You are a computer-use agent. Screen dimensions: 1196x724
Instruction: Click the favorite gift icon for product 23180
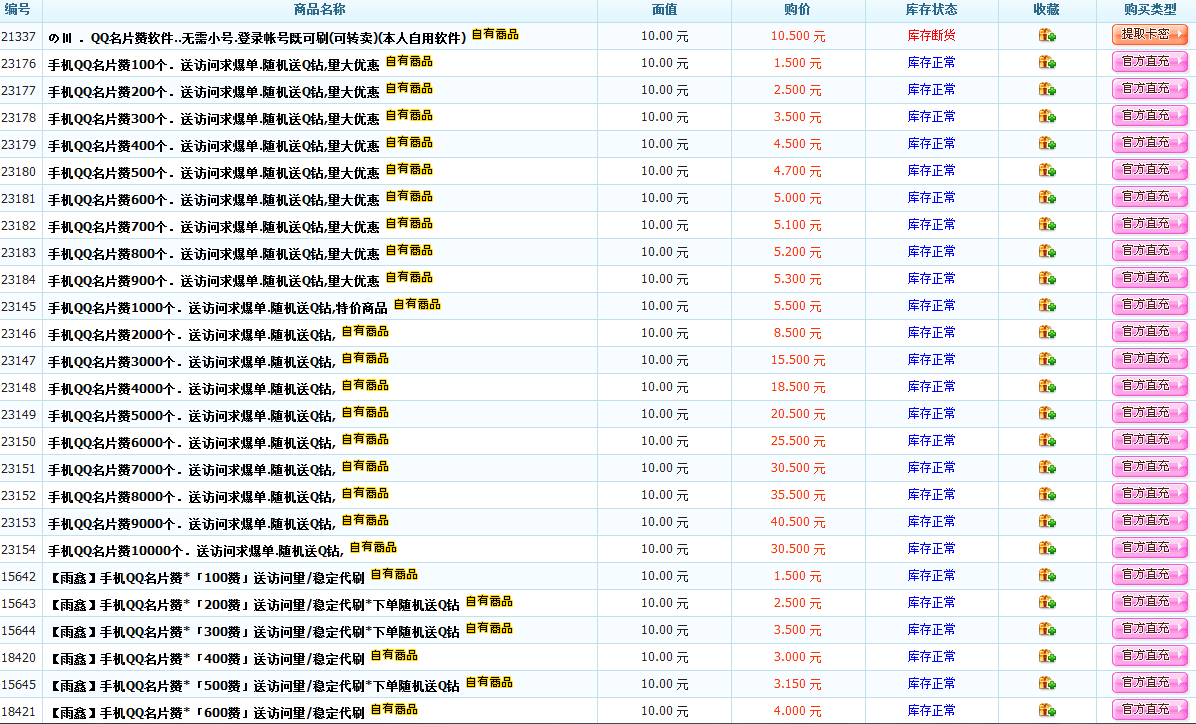(1046, 170)
